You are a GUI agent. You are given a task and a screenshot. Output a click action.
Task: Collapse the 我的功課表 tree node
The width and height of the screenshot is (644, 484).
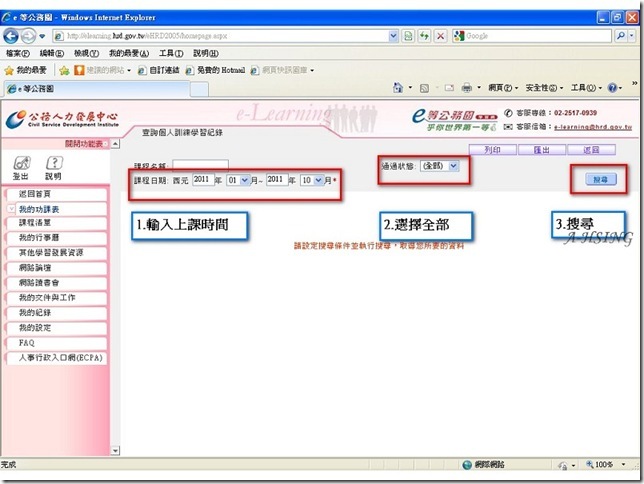[11, 209]
